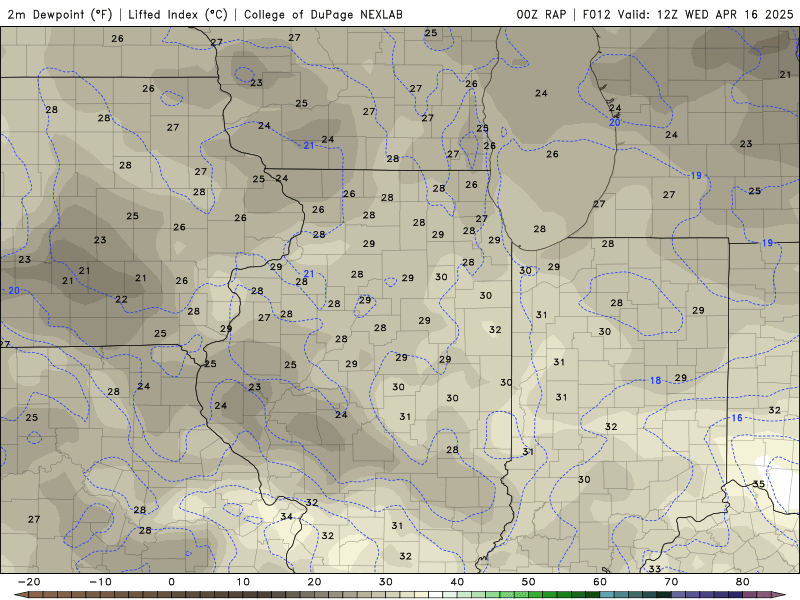This screenshot has height=600, width=800.
Task: Click the '70' colorbar tick label
Action: point(671,582)
